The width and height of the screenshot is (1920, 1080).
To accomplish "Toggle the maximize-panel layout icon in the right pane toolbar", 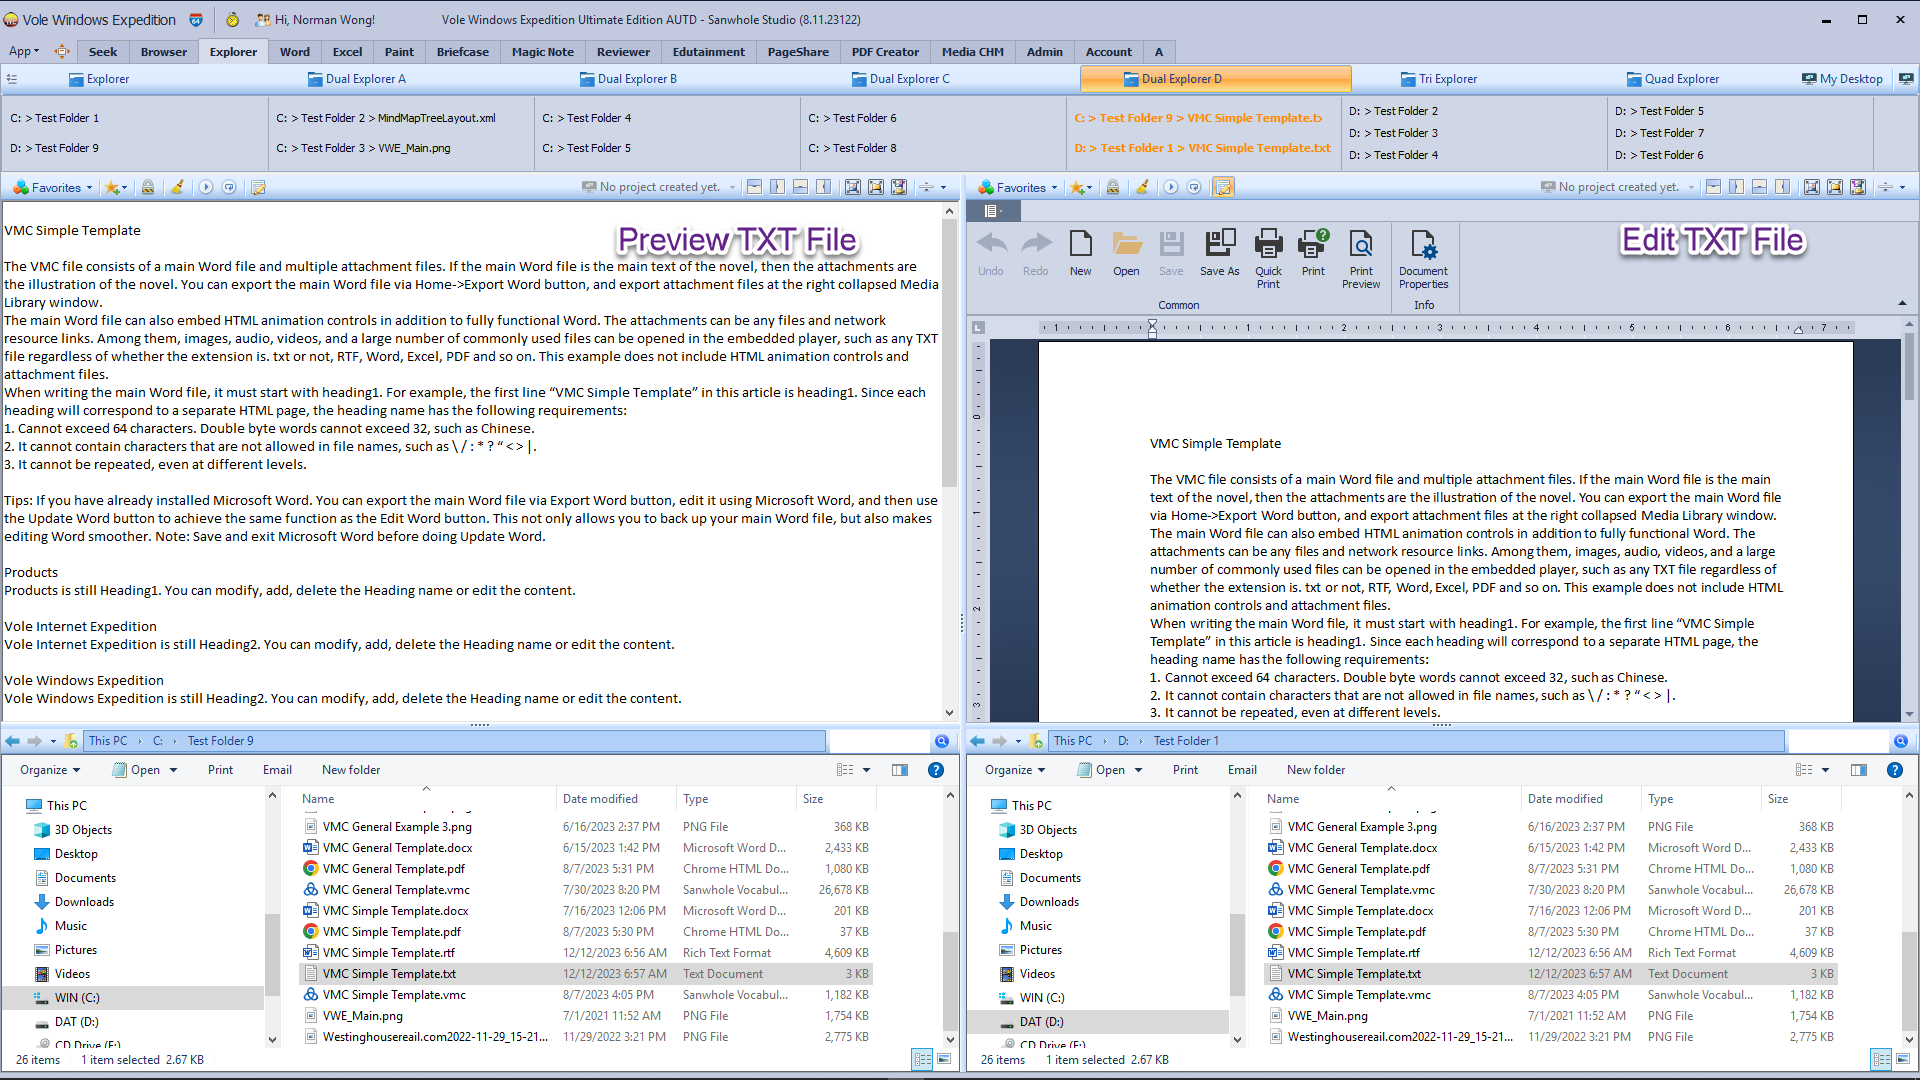I will click(x=1811, y=187).
